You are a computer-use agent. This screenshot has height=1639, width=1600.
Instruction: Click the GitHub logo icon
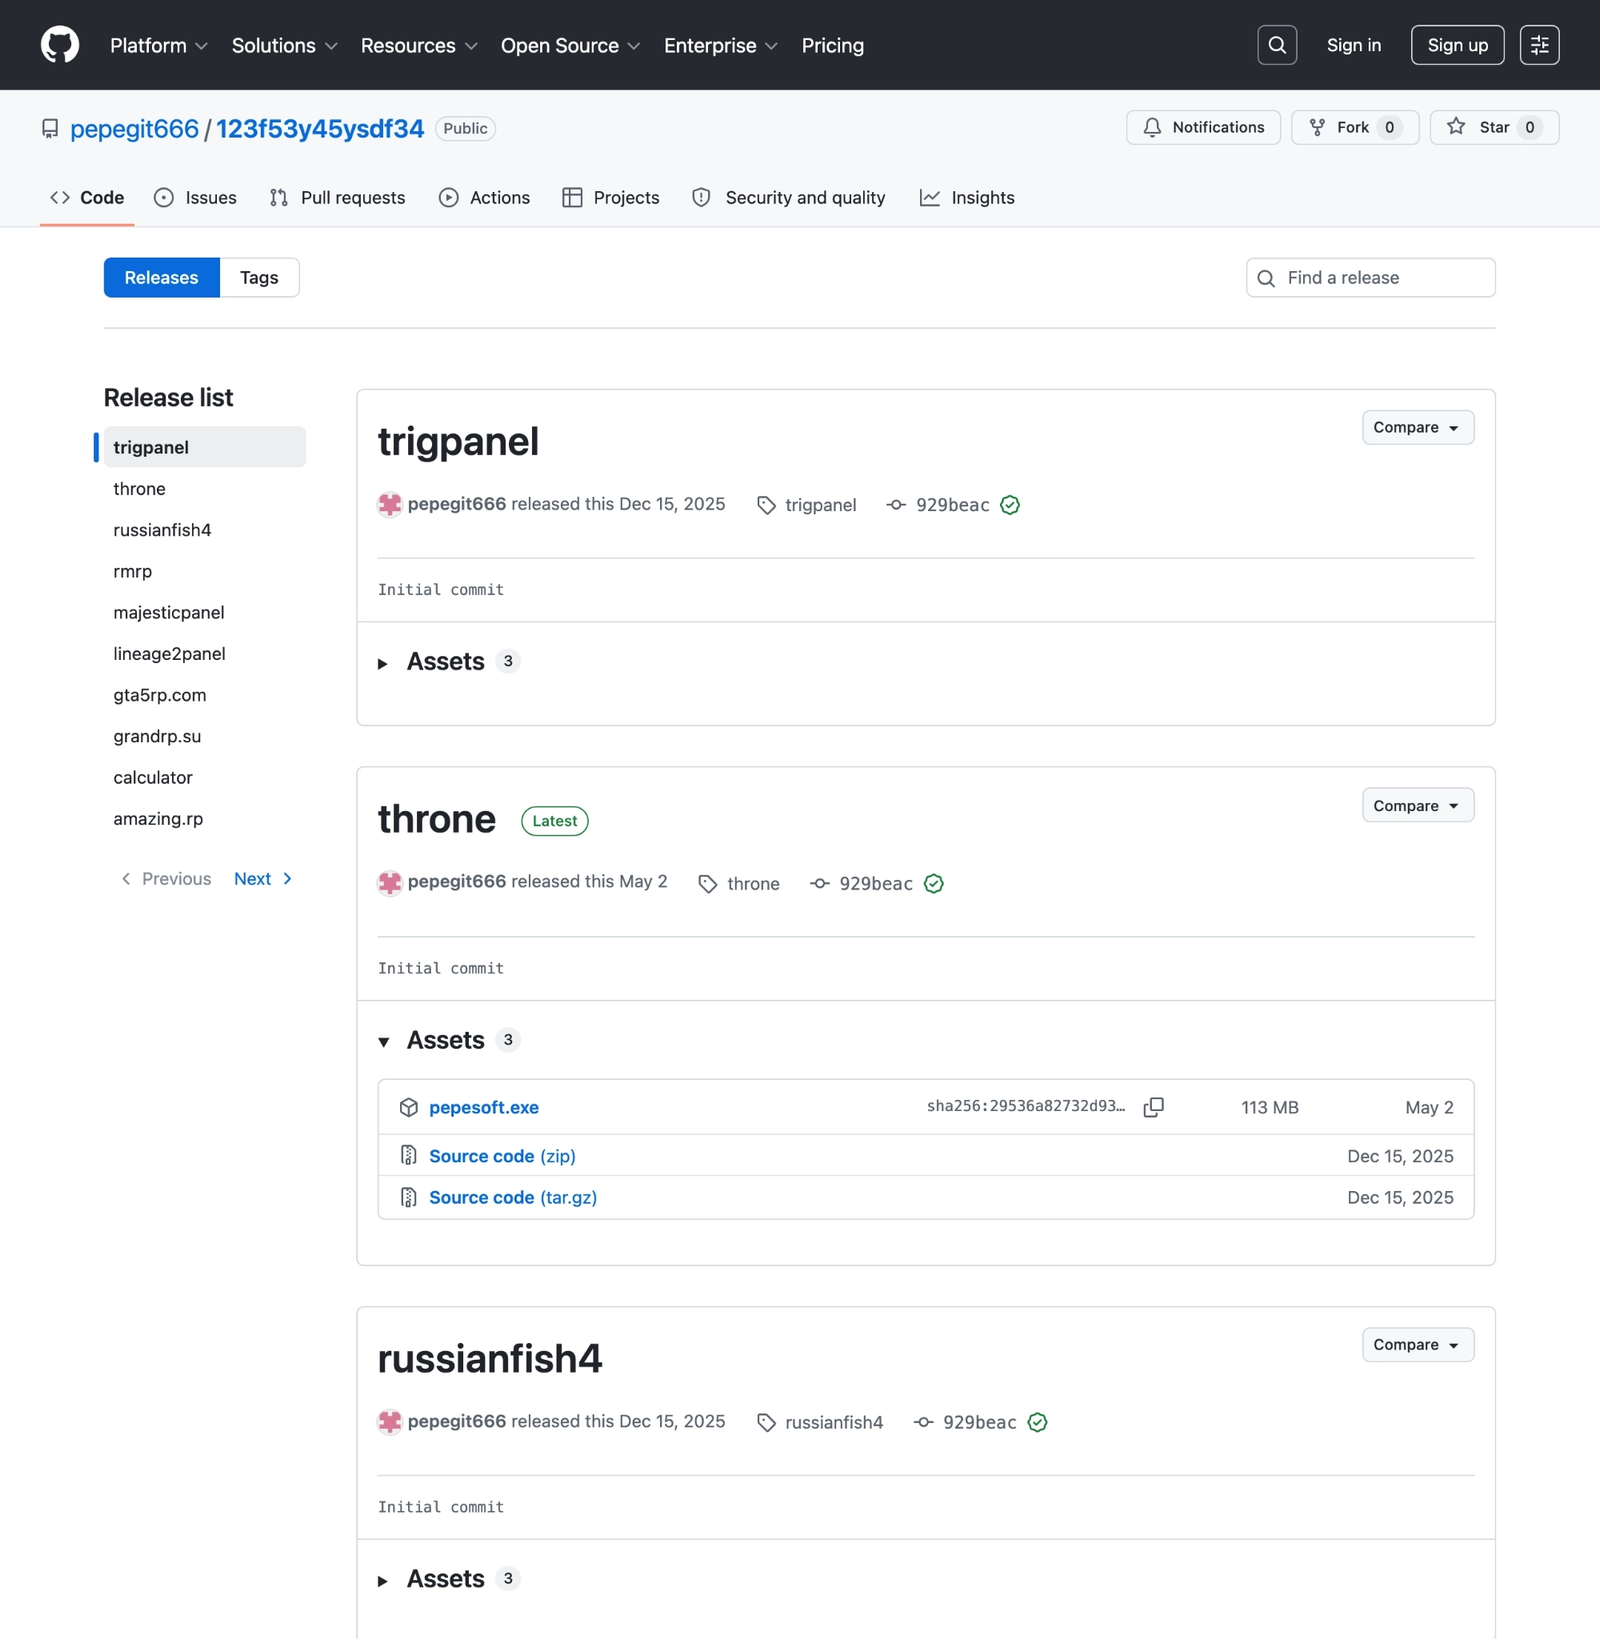(60, 45)
